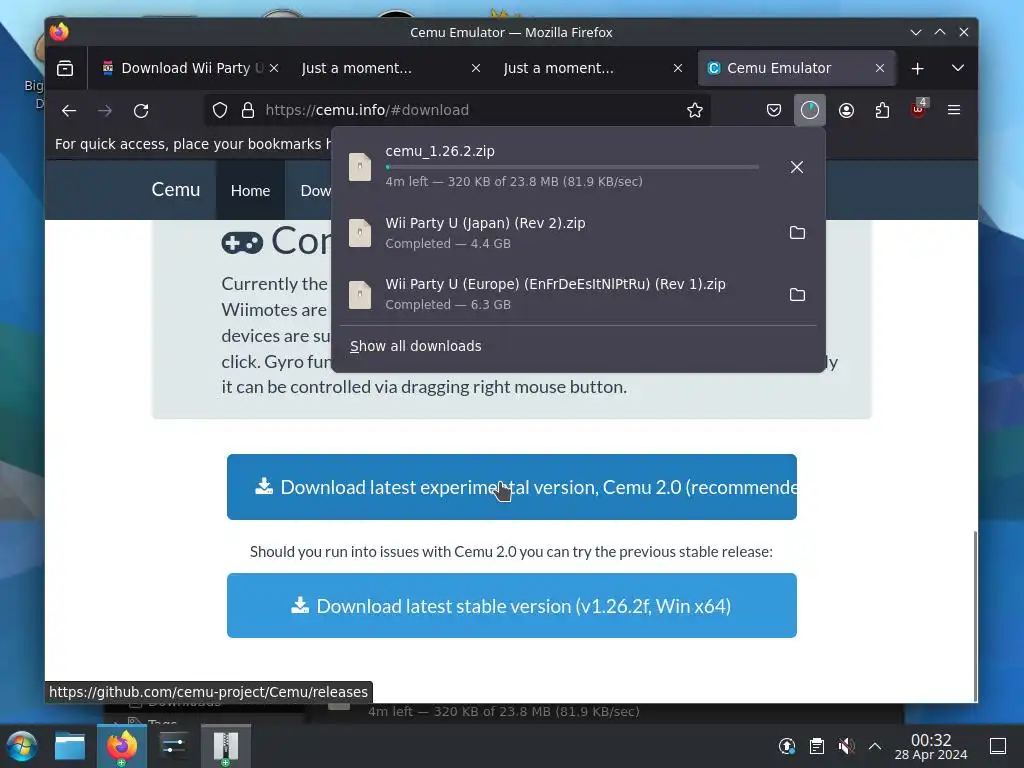Bookmark this page with star icon

pos(695,110)
